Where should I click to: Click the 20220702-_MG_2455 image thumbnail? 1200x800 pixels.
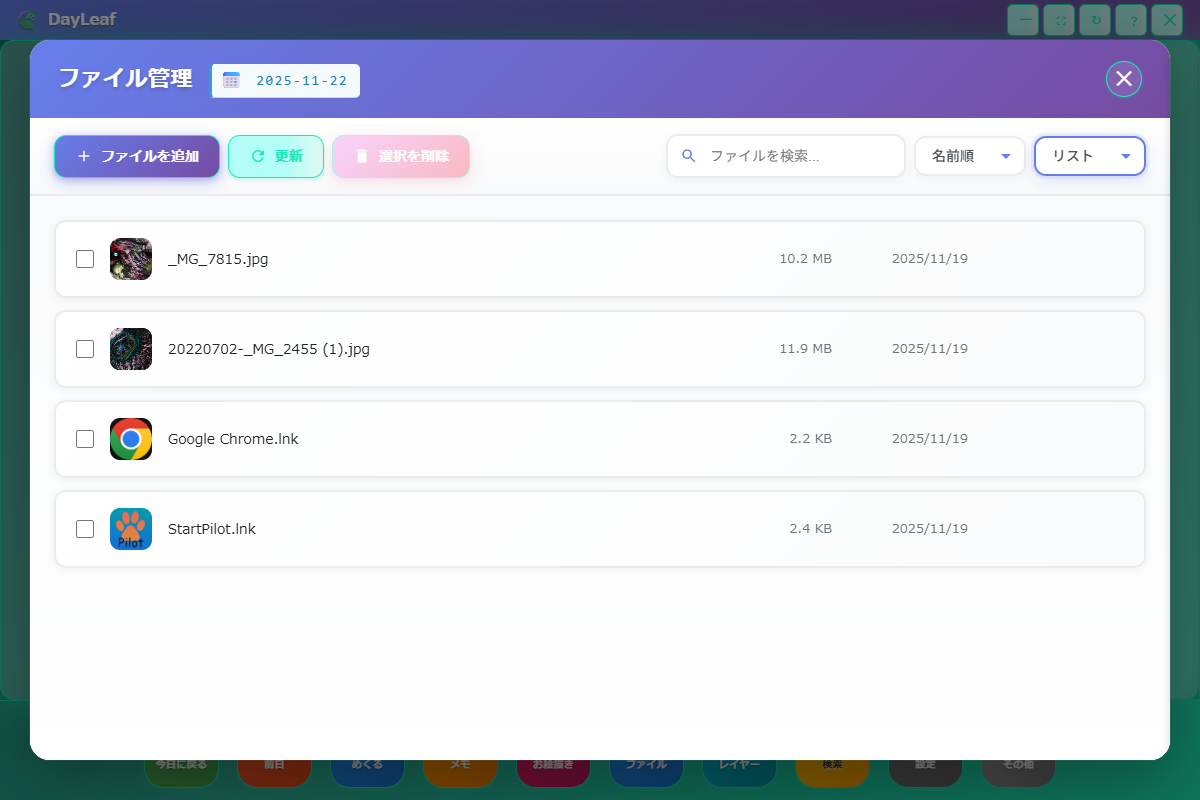[131, 349]
